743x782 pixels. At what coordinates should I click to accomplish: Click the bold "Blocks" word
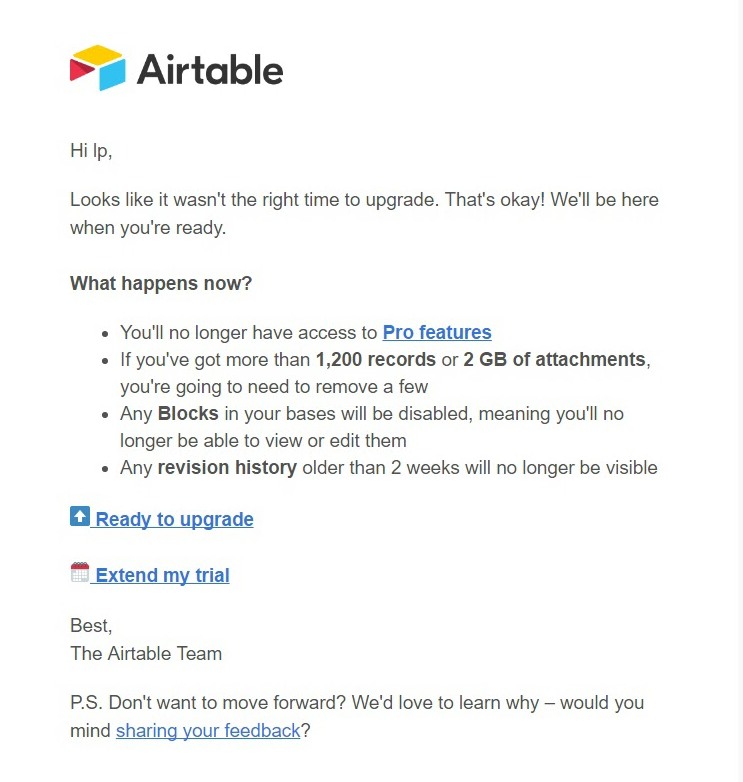[x=188, y=414]
